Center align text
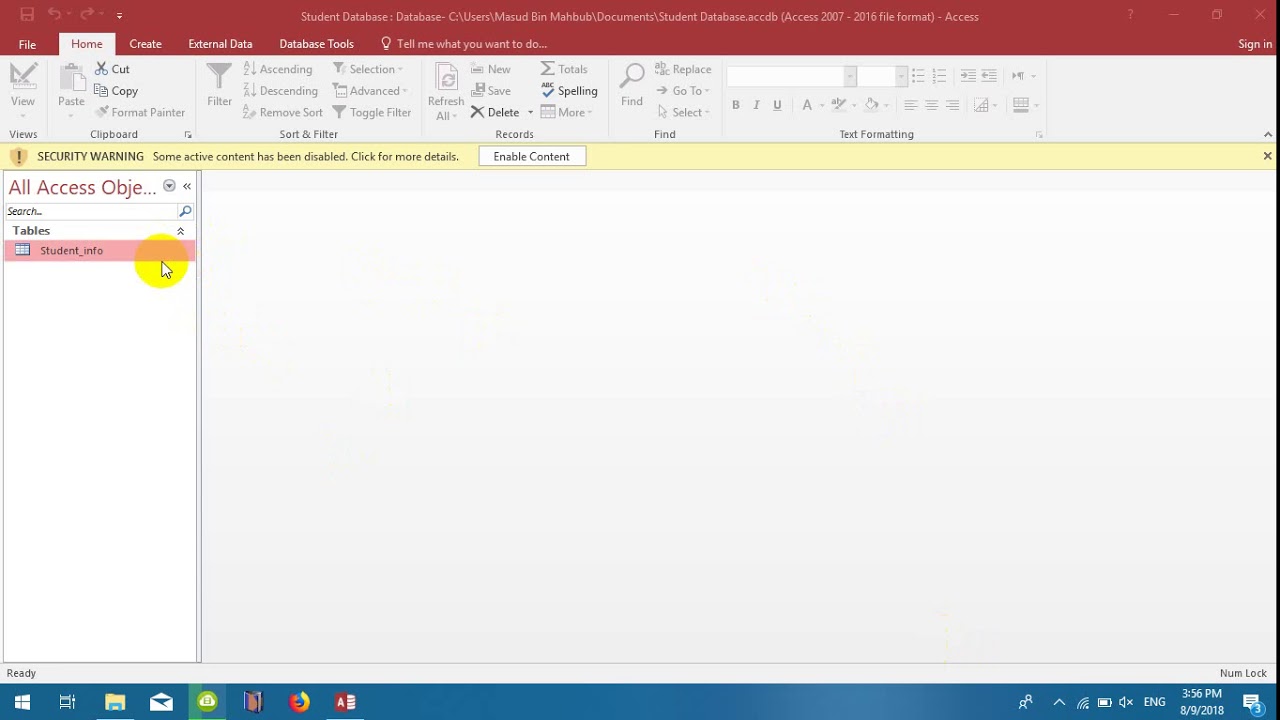 pyautogui.click(x=931, y=105)
